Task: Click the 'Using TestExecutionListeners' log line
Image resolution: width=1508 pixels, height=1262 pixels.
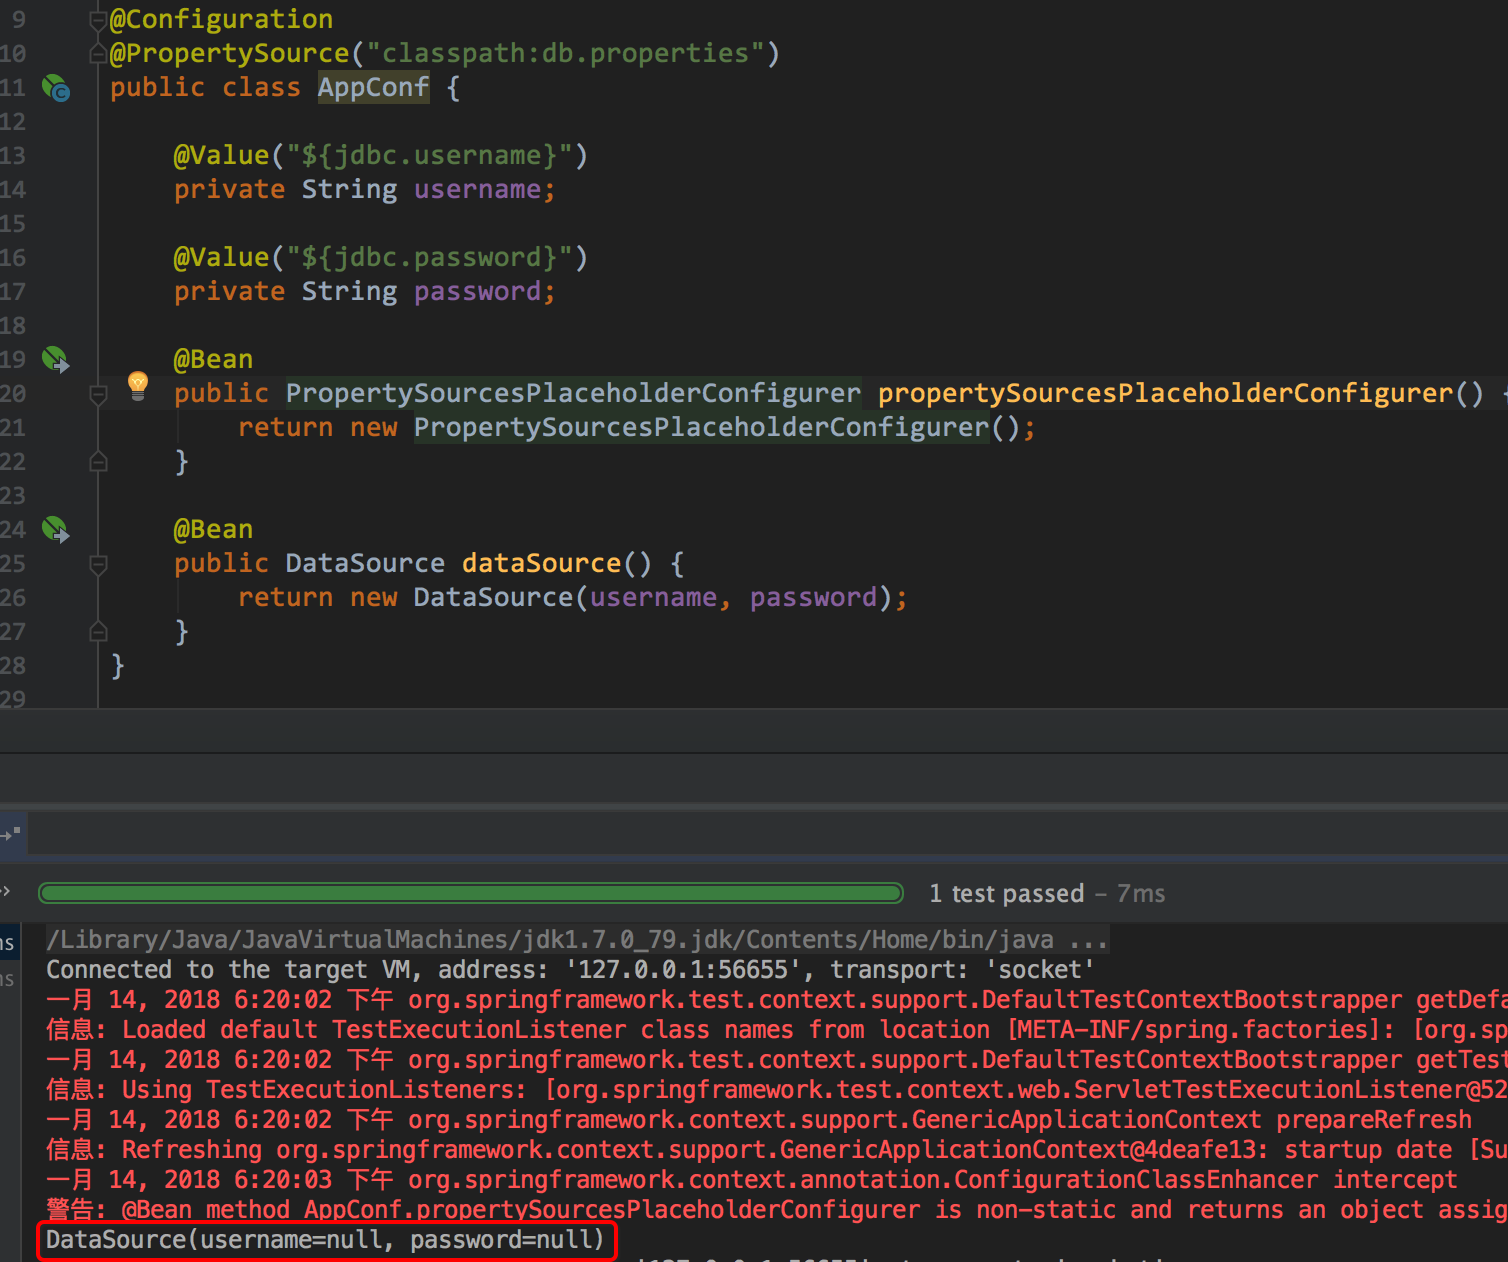Action: (777, 1089)
